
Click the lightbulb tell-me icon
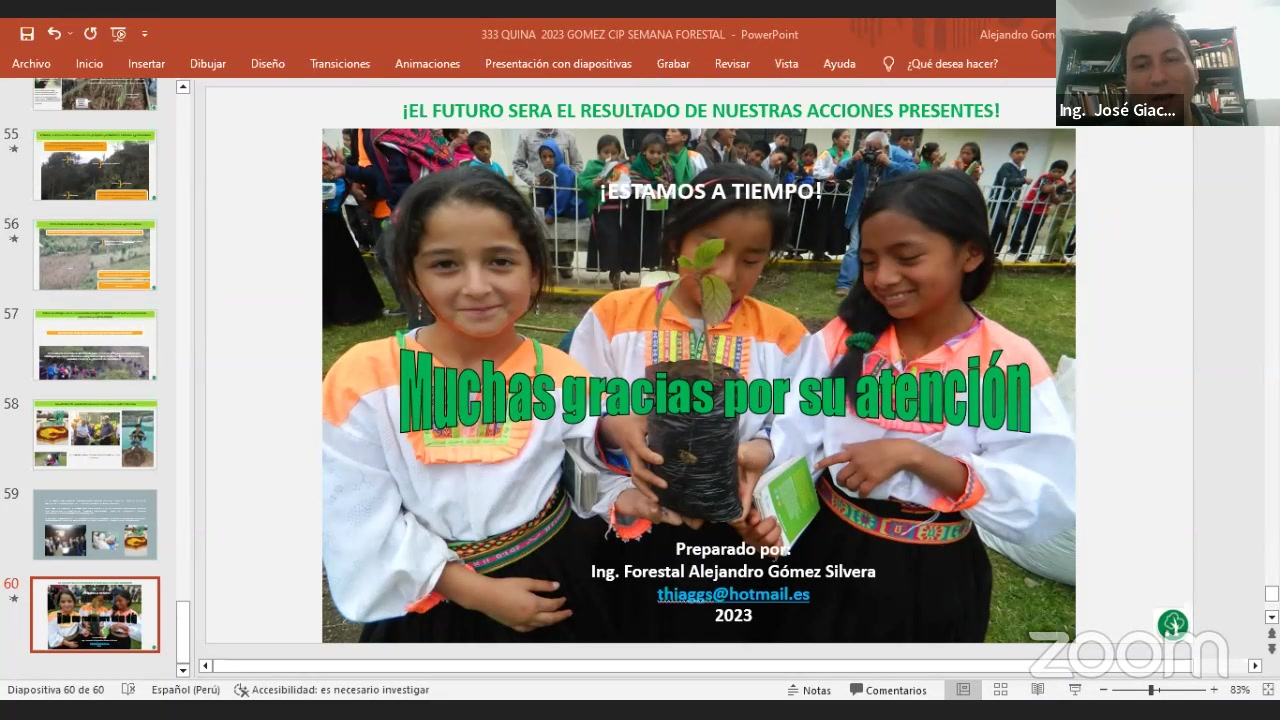click(888, 64)
